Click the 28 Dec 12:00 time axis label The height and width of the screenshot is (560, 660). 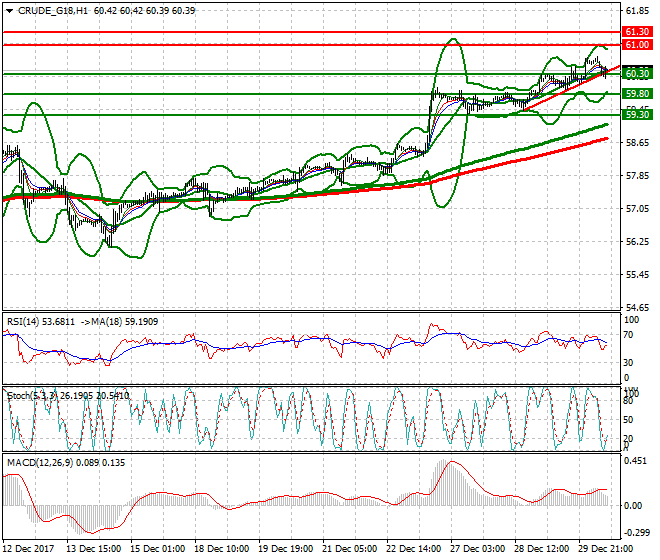click(541, 549)
